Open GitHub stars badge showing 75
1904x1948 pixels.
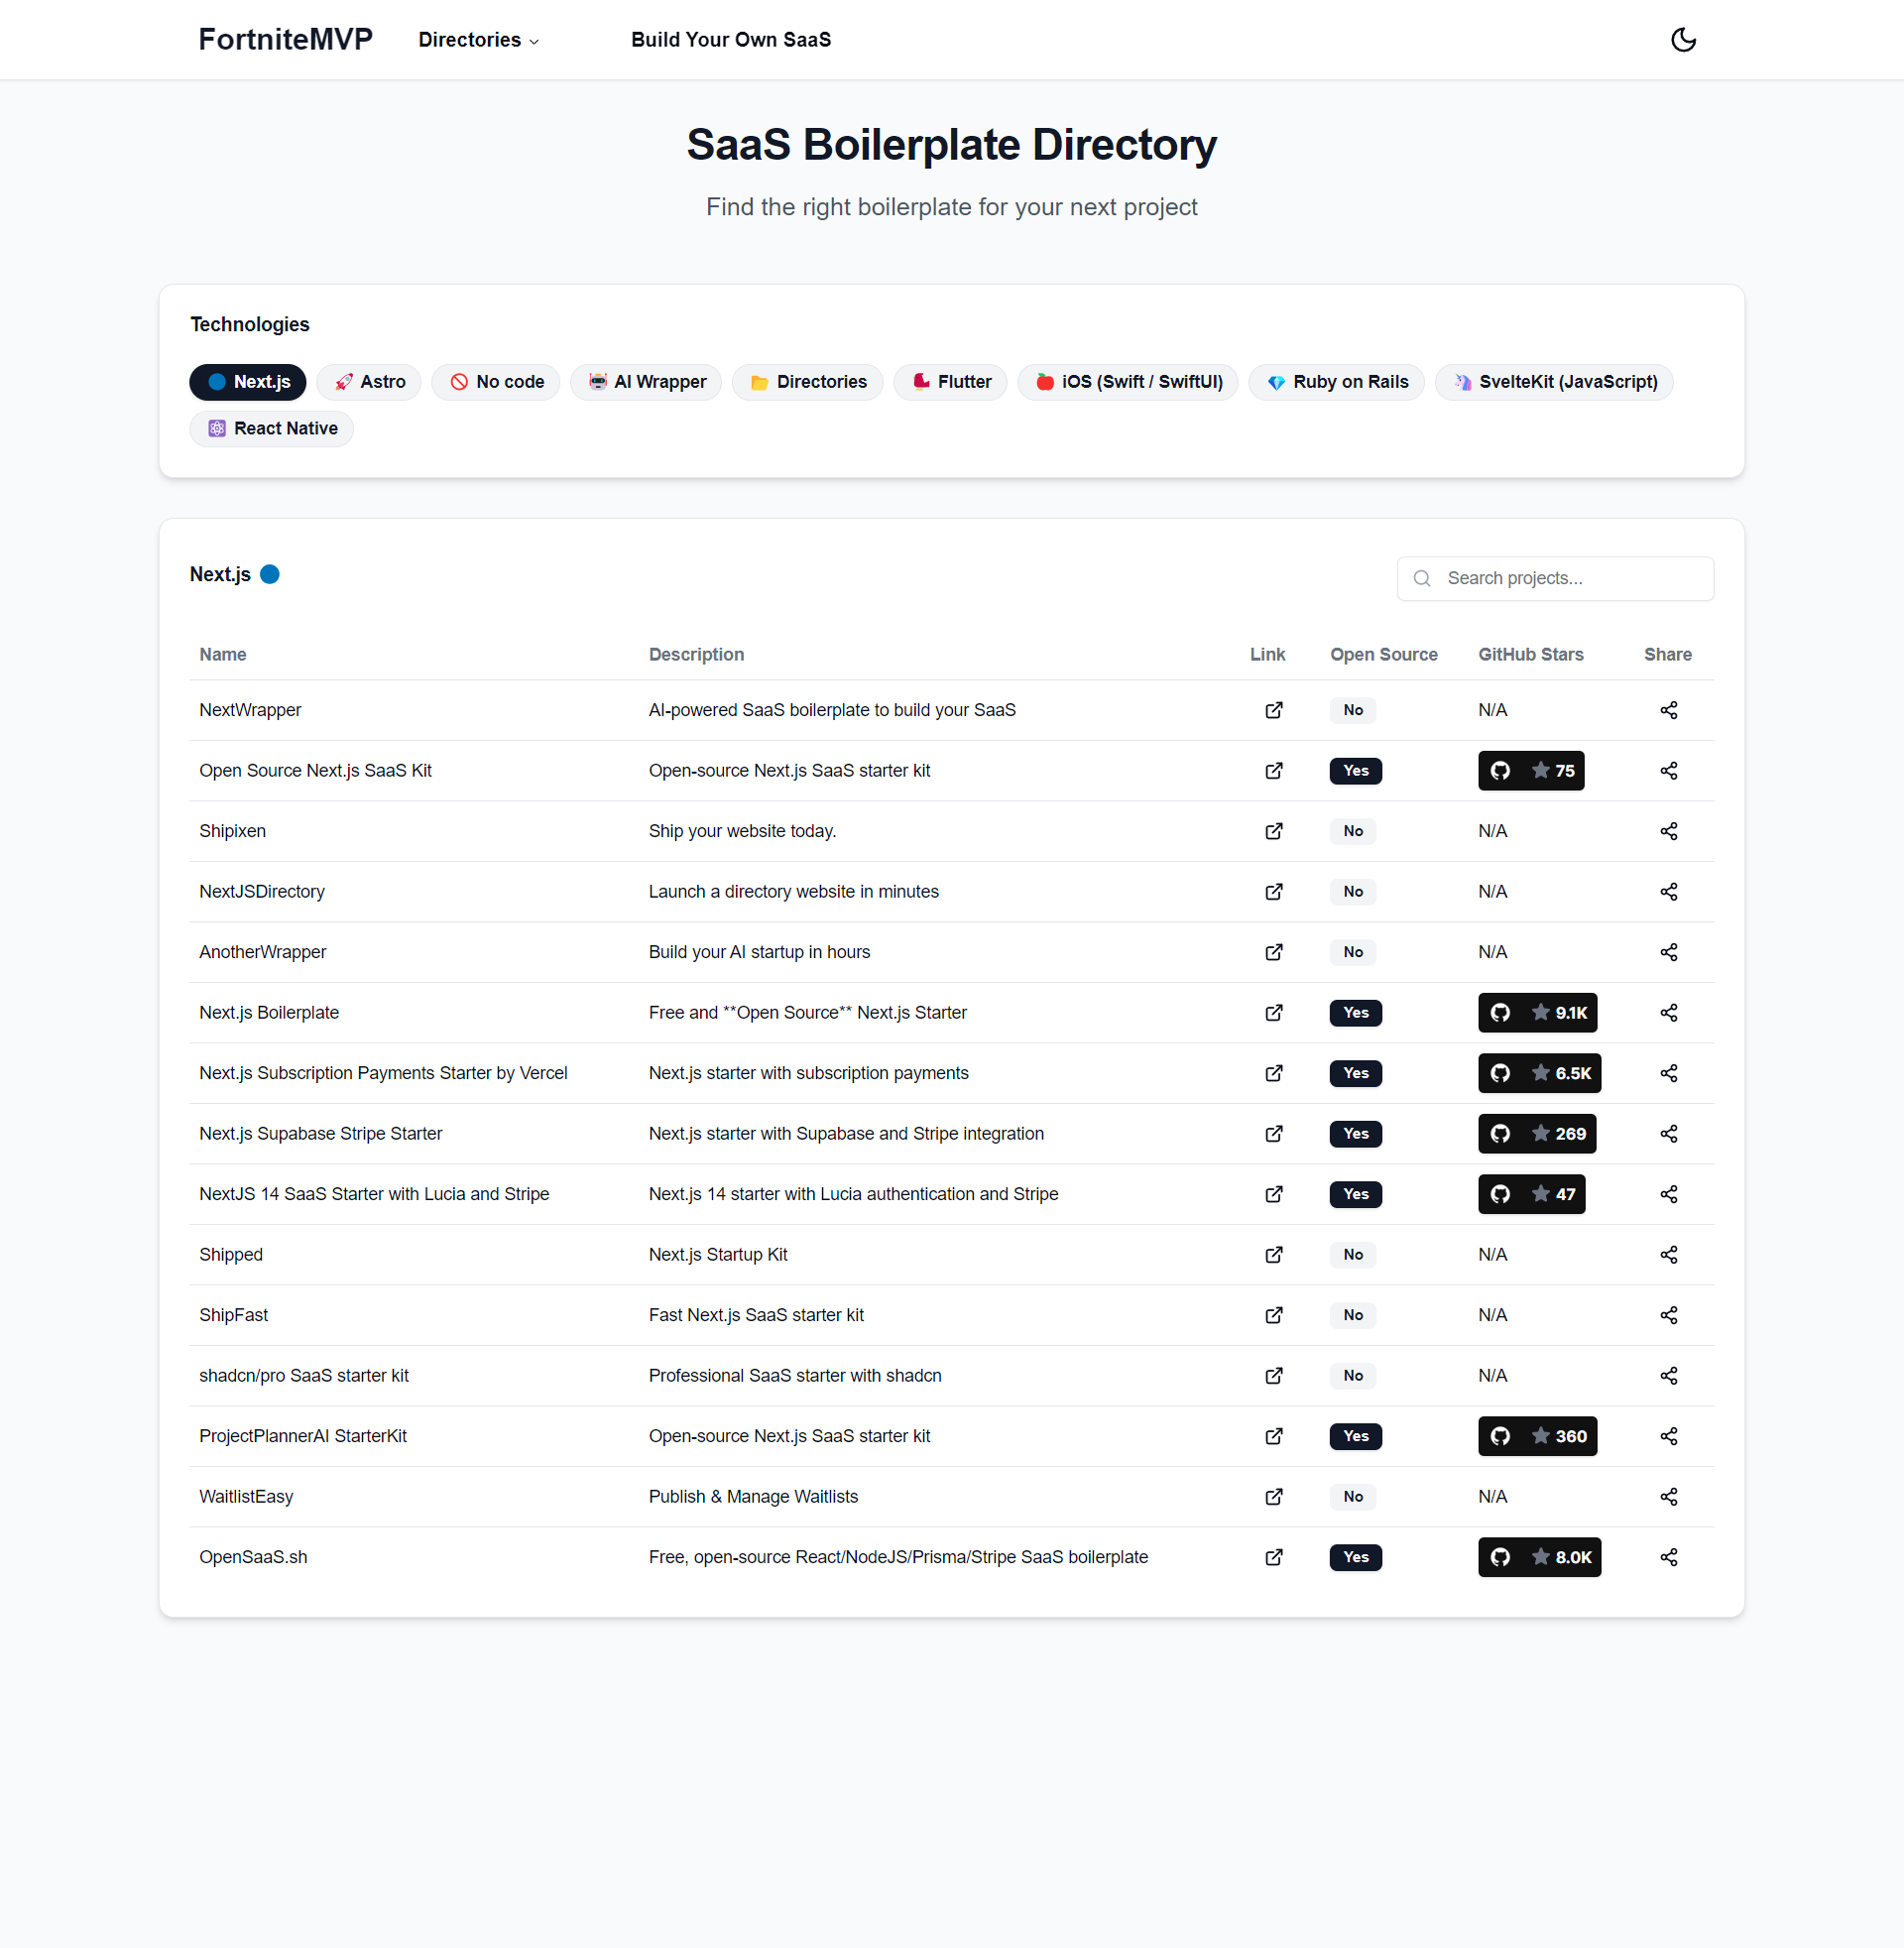pyautogui.click(x=1531, y=771)
